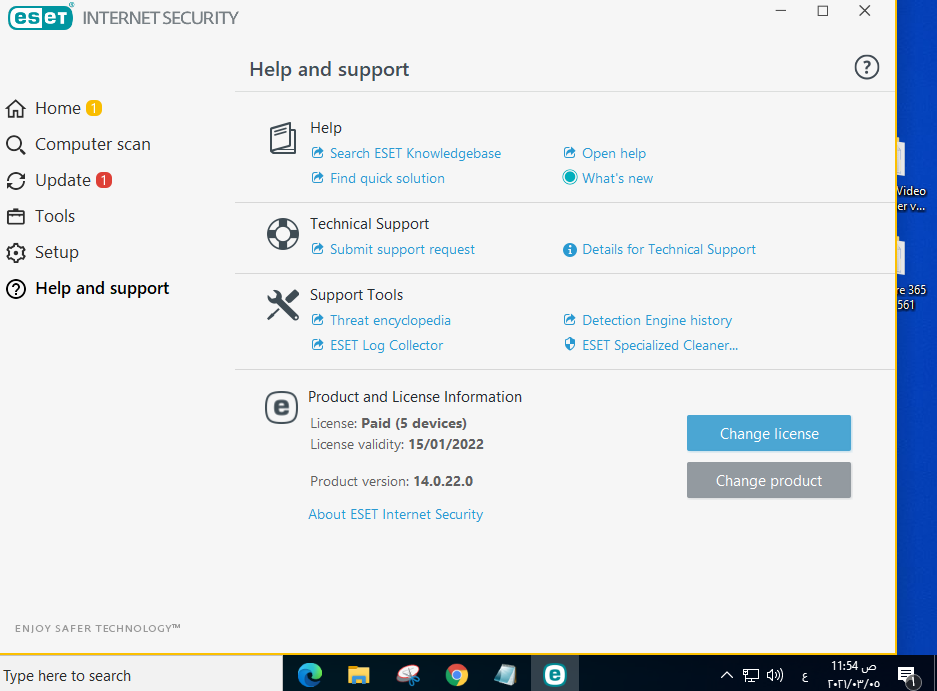
Task: Click the yellow Home notification badge
Action: (x=94, y=108)
